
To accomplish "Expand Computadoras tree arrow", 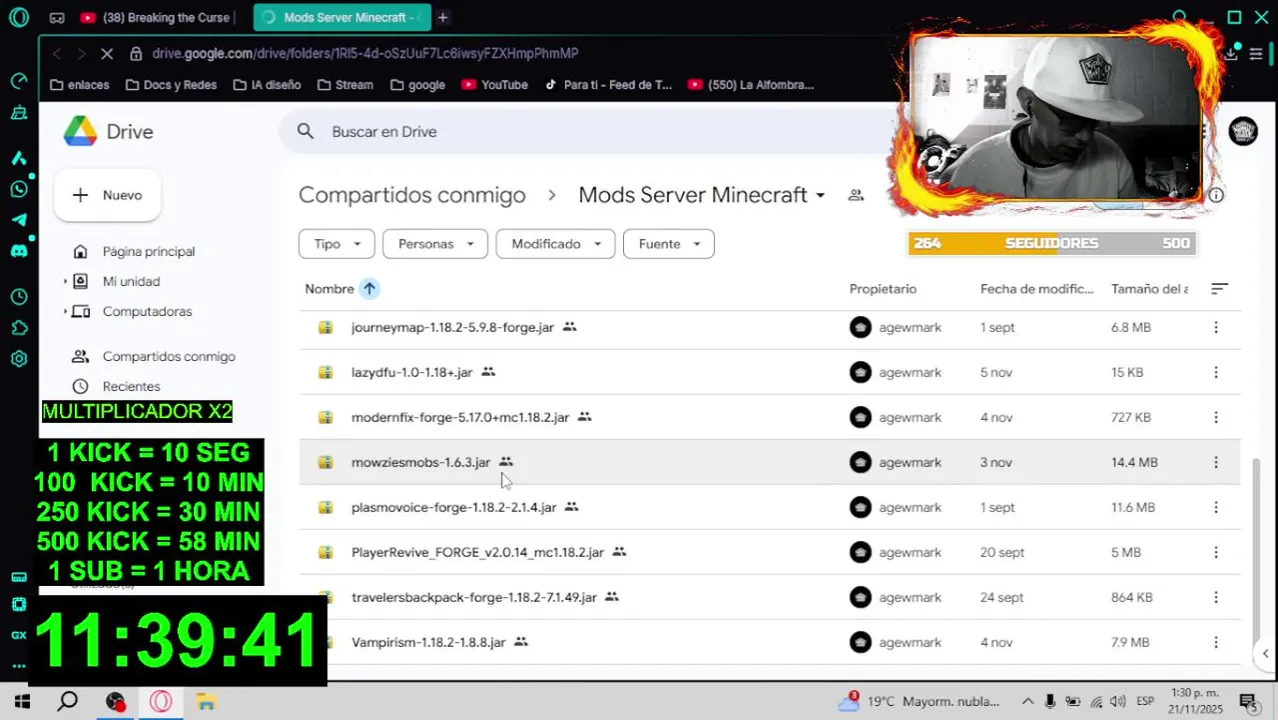I will coord(66,312).
